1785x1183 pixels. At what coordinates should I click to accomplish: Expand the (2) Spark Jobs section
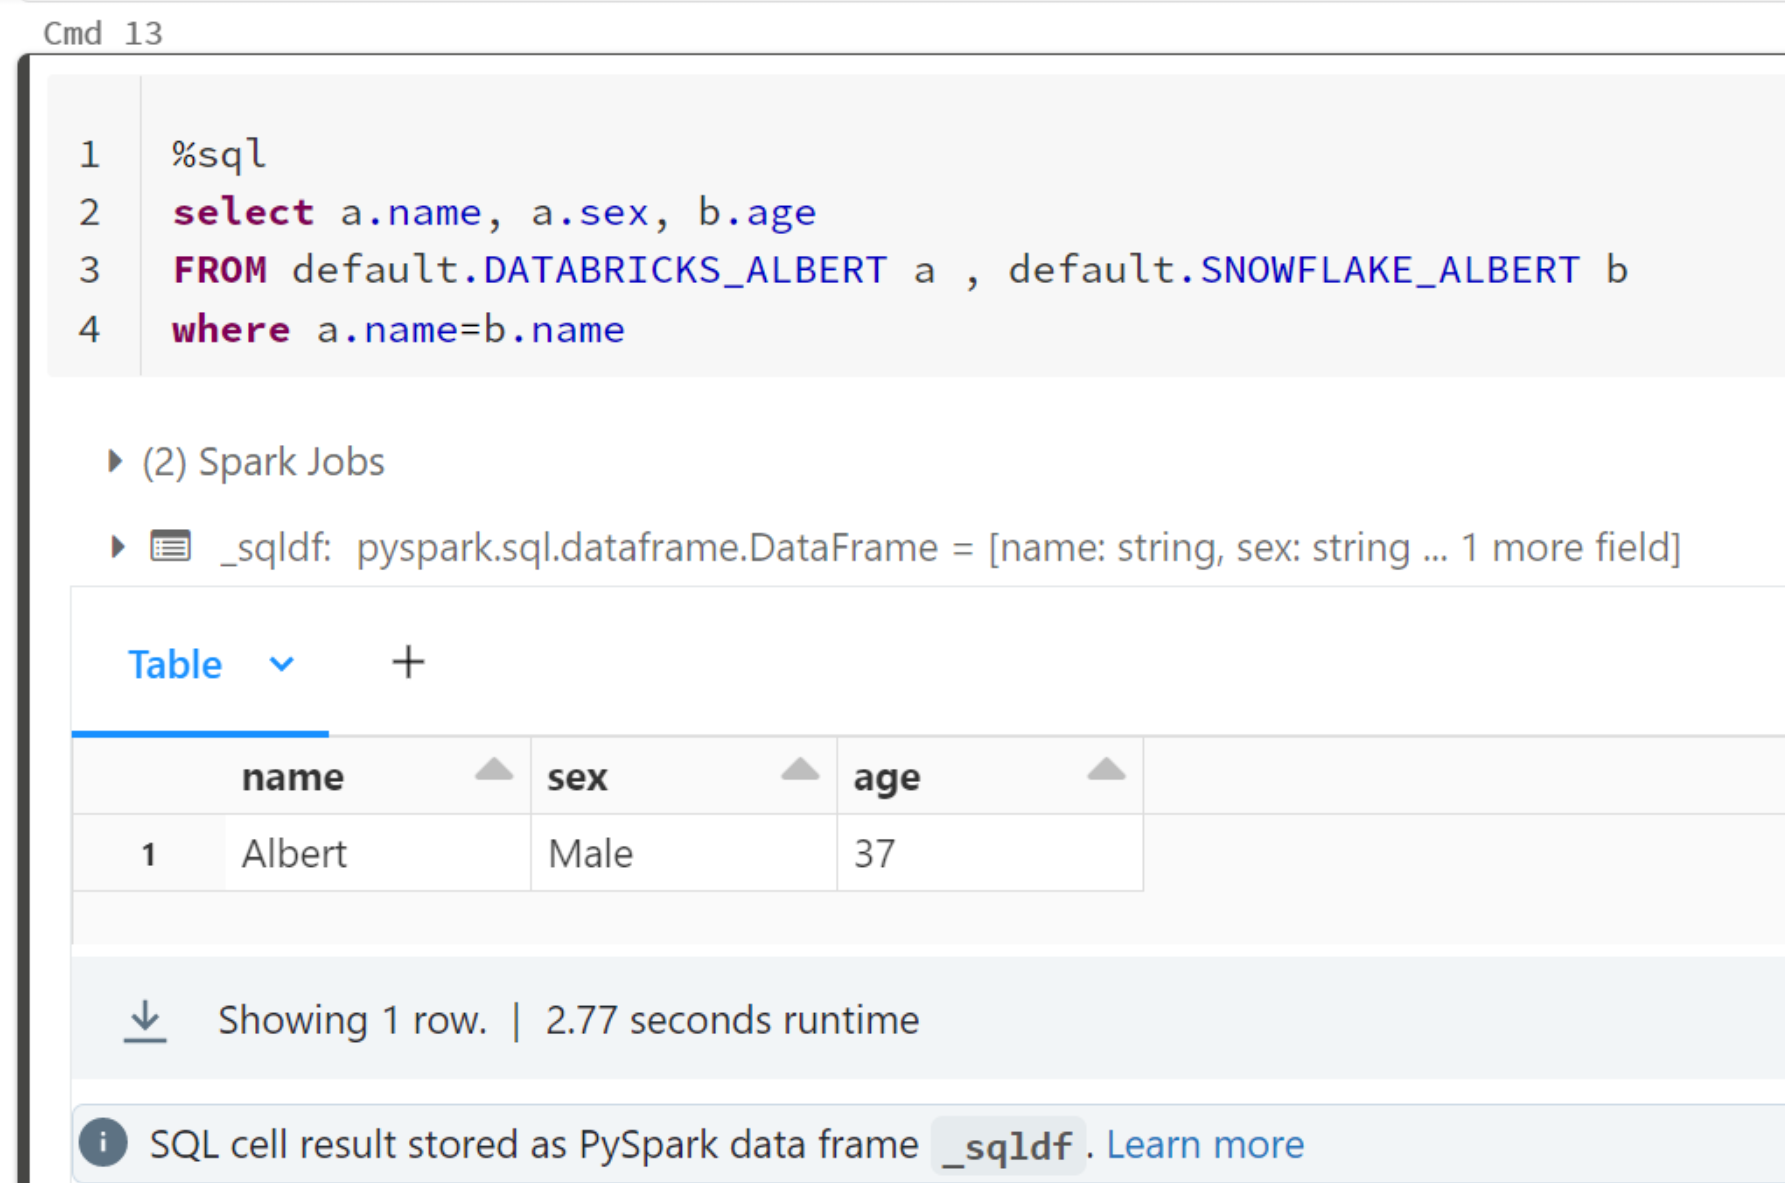click(113, 461)
